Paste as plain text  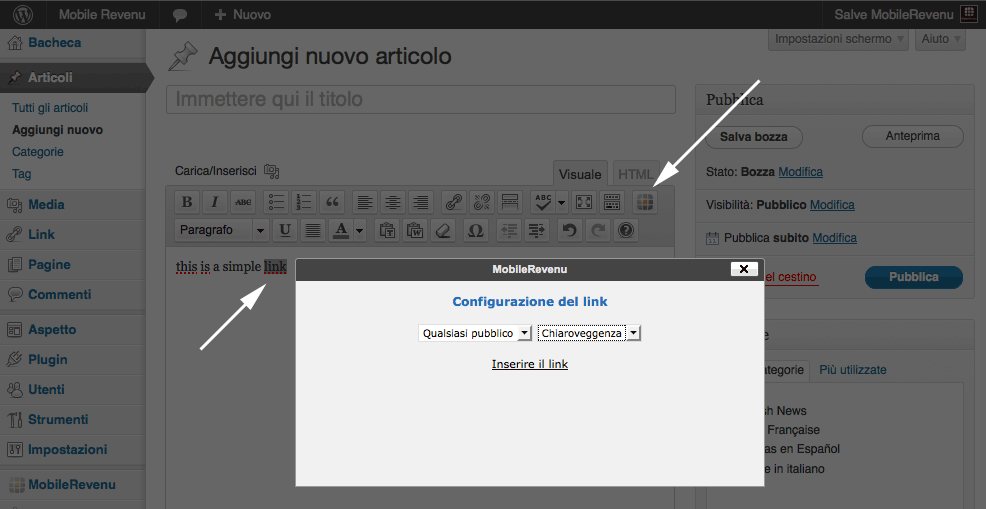coord(387,230)
